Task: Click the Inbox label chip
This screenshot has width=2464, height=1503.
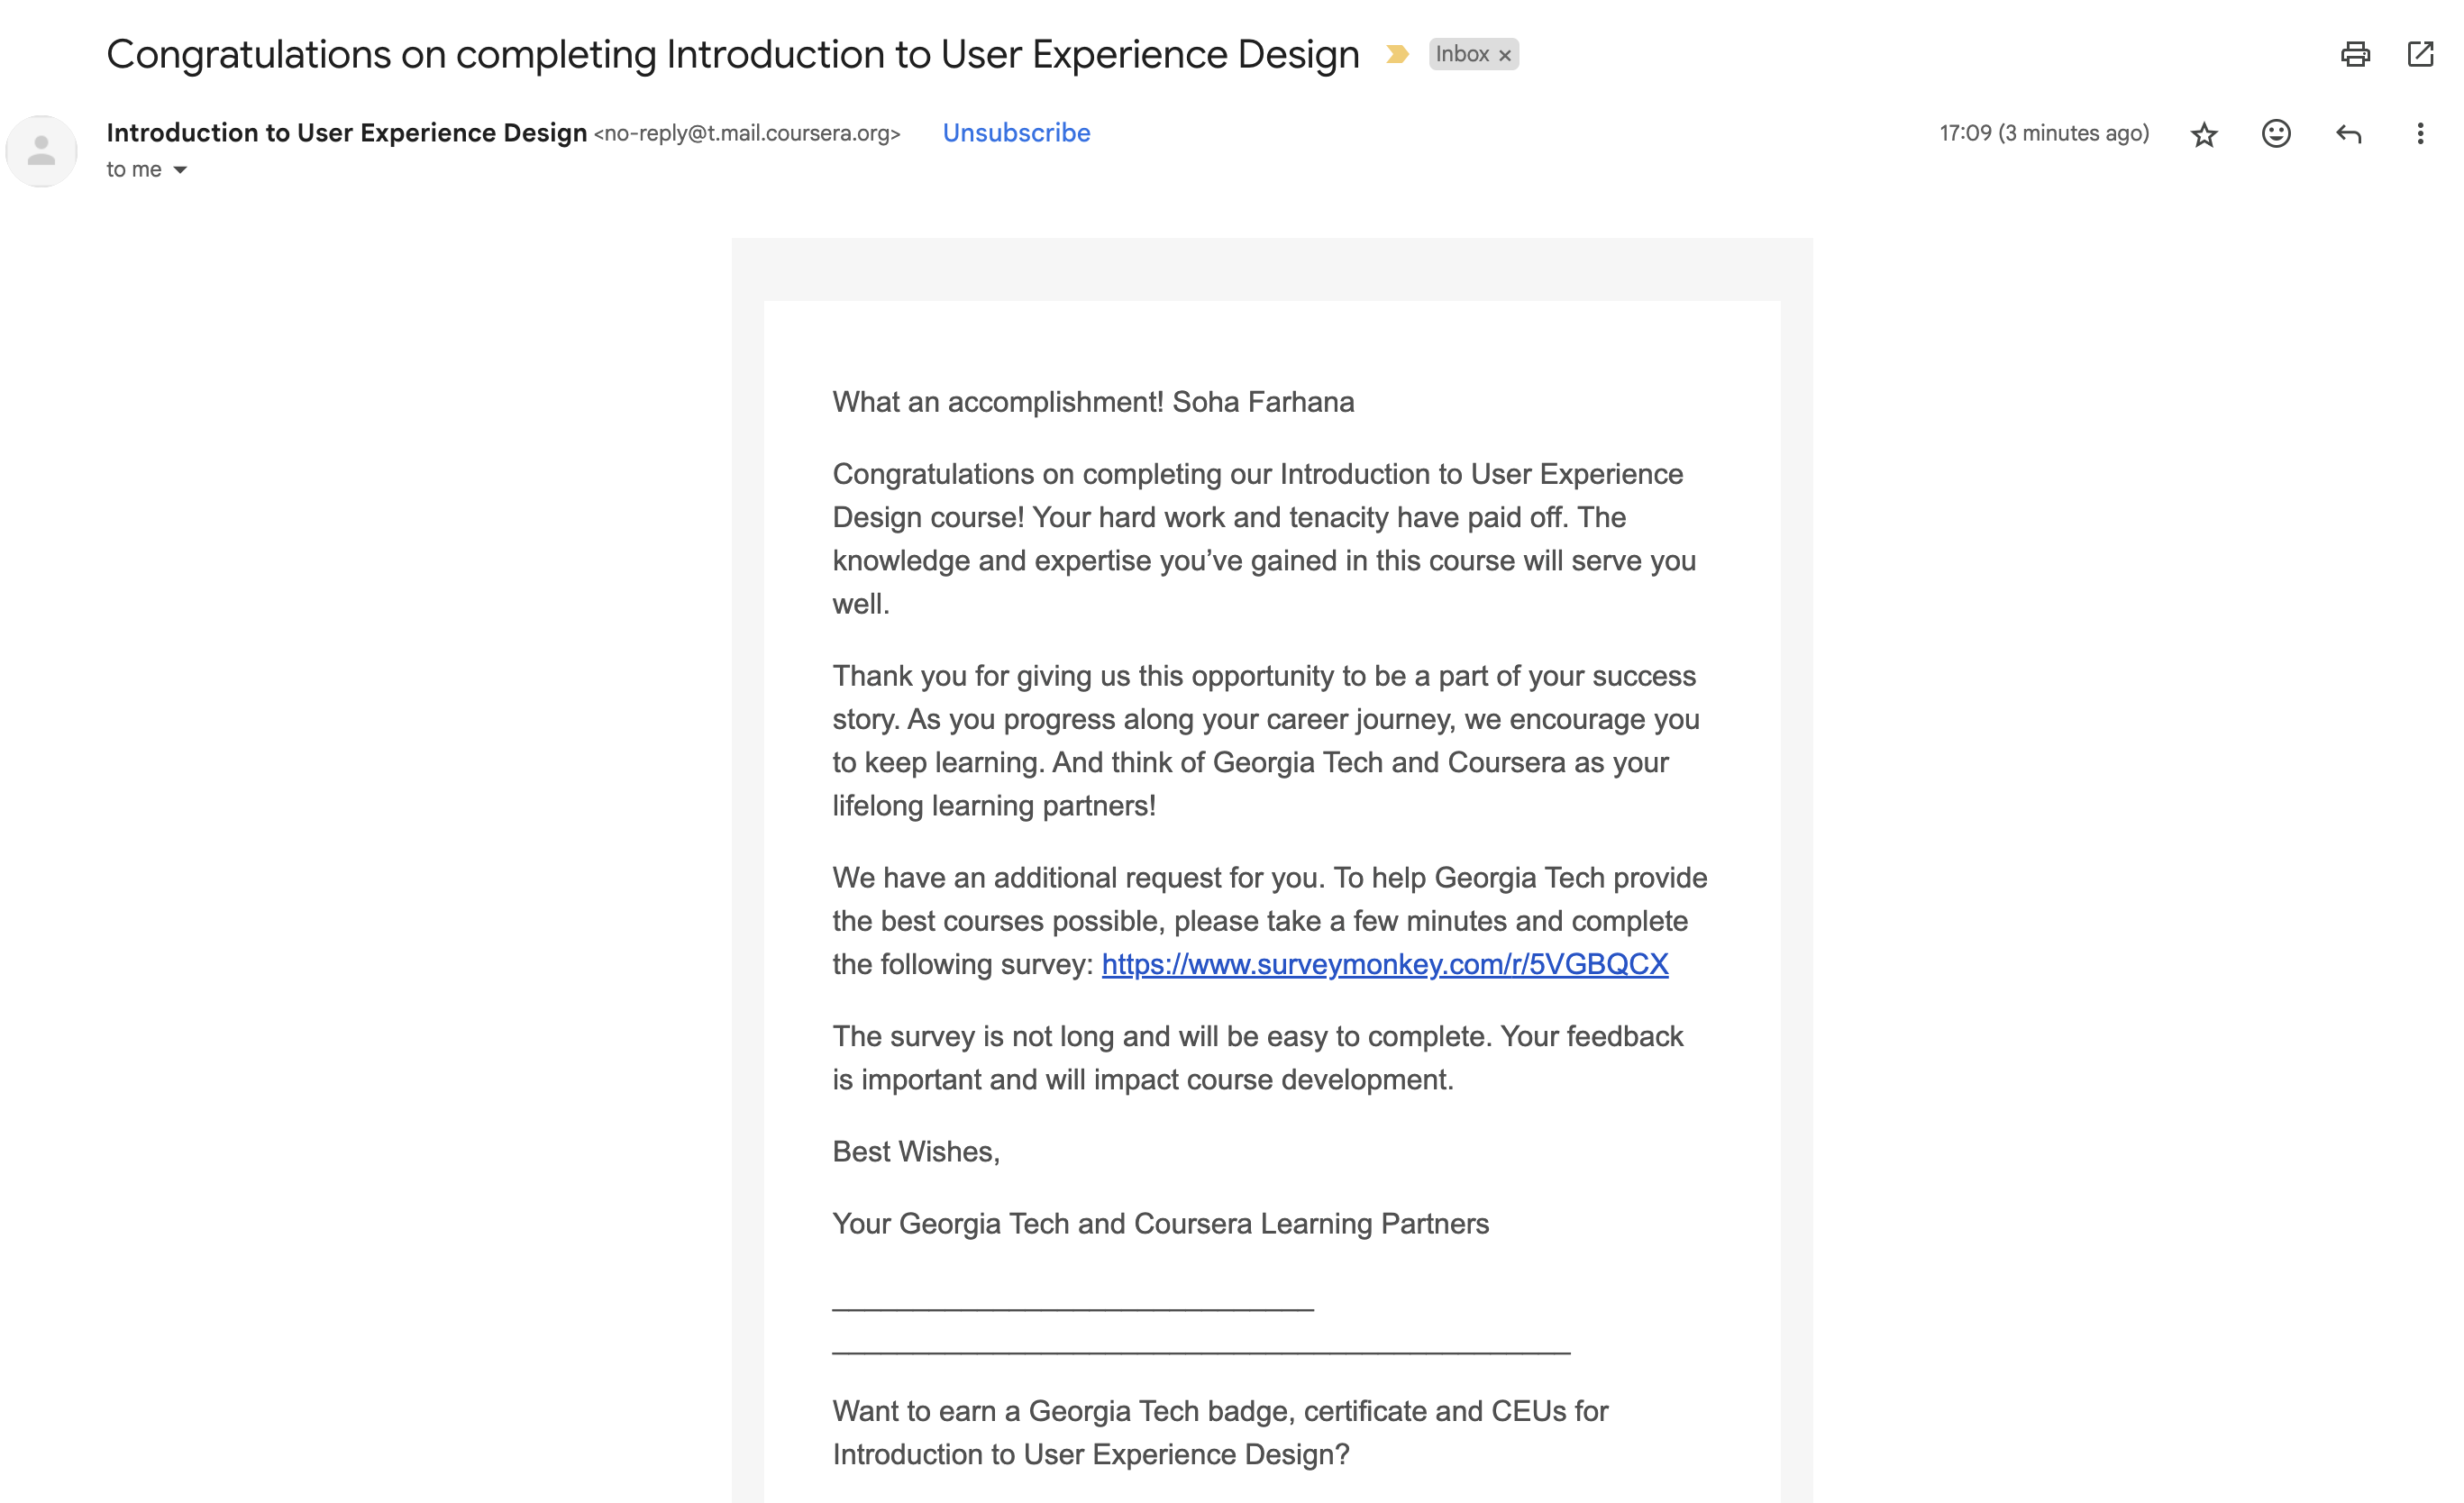Action: point(1462,54)
